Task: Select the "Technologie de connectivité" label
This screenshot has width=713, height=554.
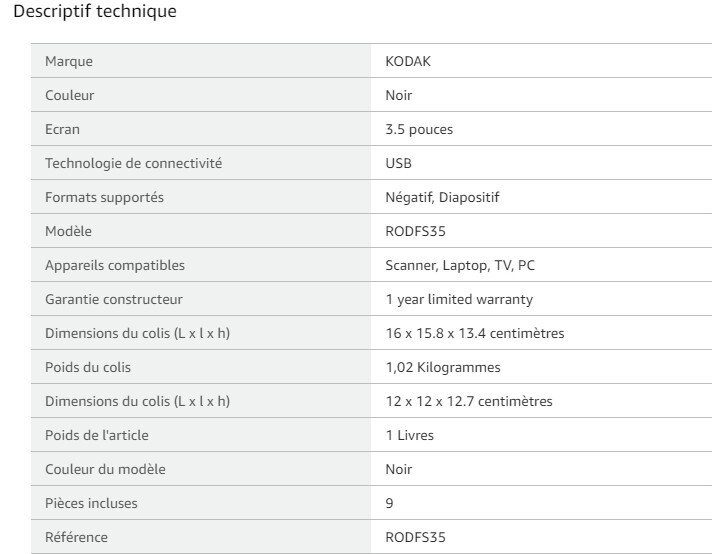Action: pos(133,164)
